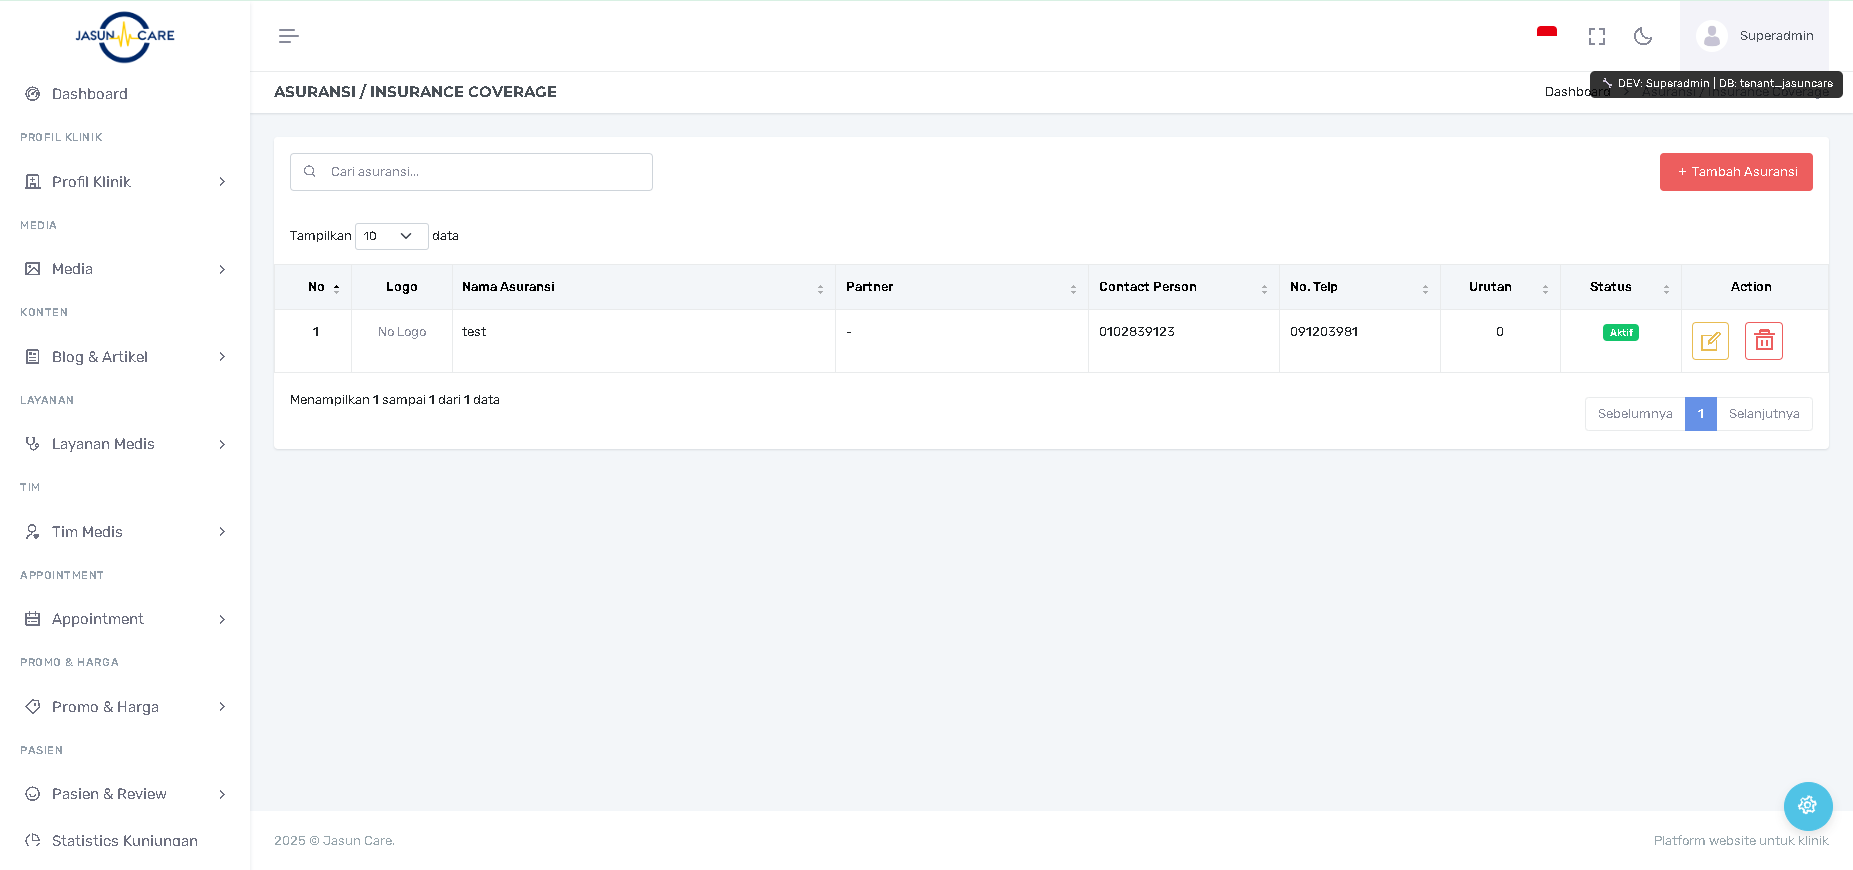Open the Dashboard menu item
The height and width of the screenshot is (870, 1853).
tap(90, 94)
